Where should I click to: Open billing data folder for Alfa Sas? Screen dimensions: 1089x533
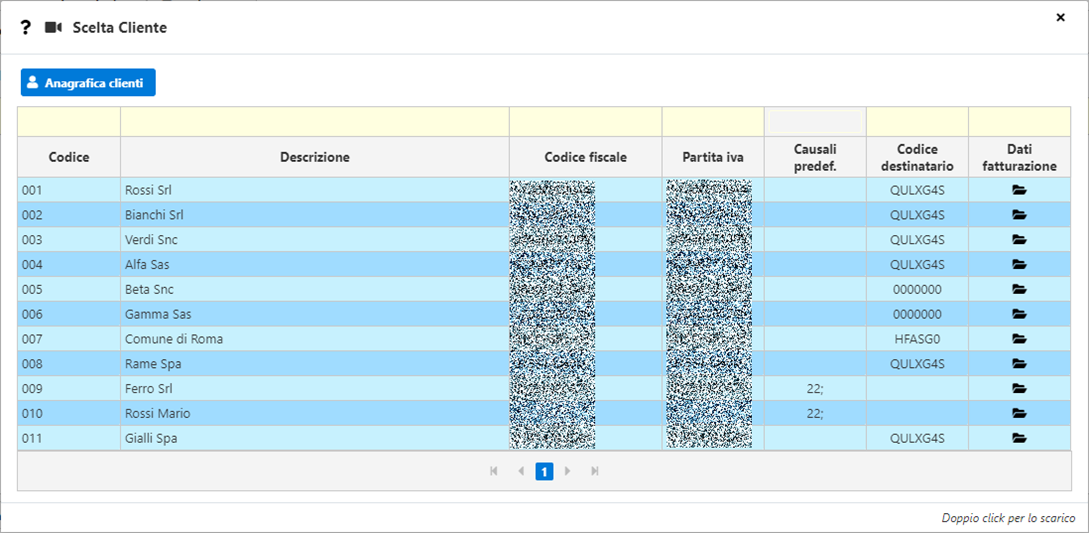(1019, 265)
